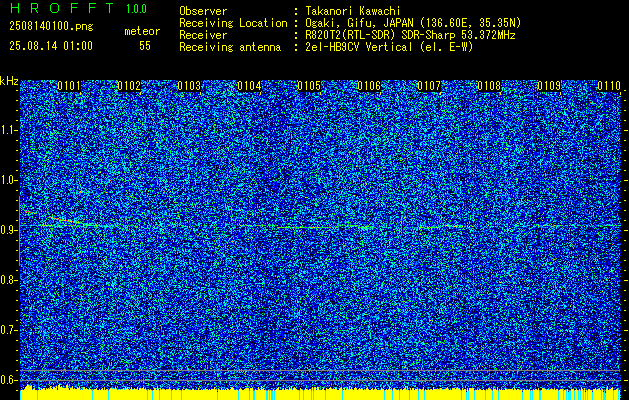This screenshot has height=400, width=629.
Task: Click the date stamp 25.08.14 01:00
Action: [51, 46]
